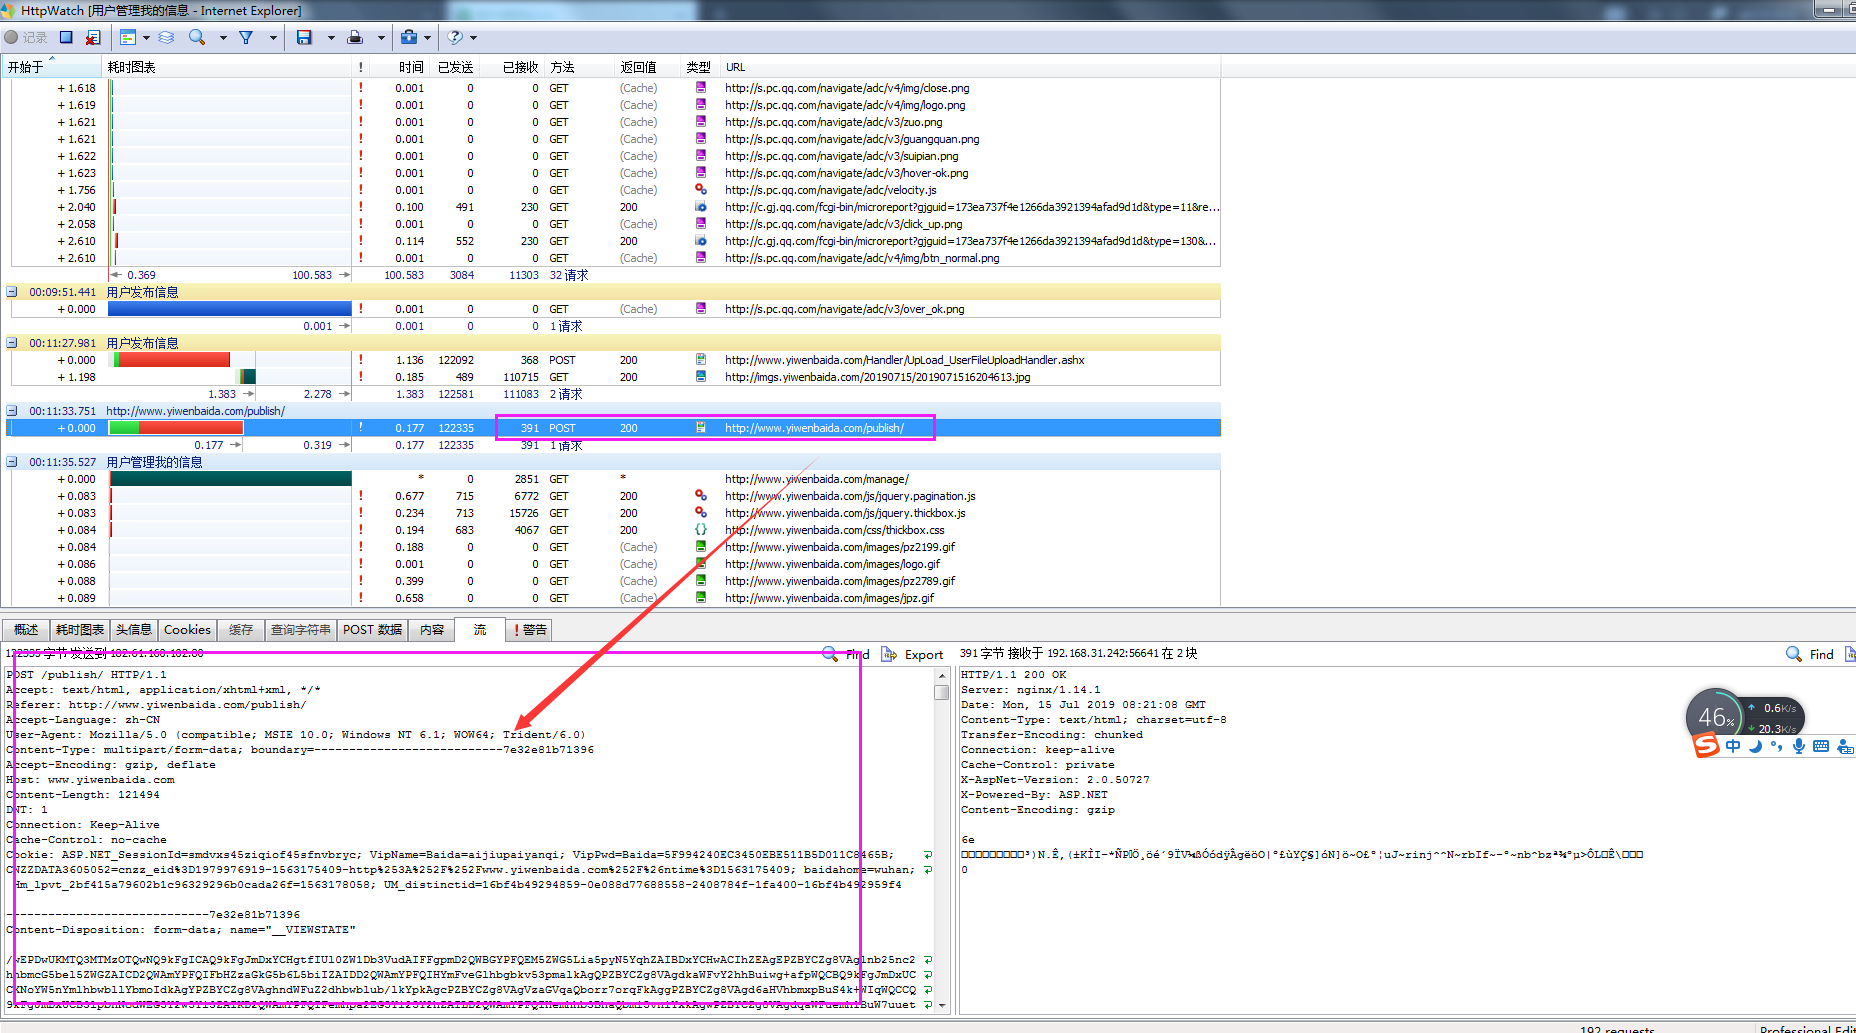Toggle Sogou Chinese/English input mode
Screen dimensions: 1856x1033
1733,746
